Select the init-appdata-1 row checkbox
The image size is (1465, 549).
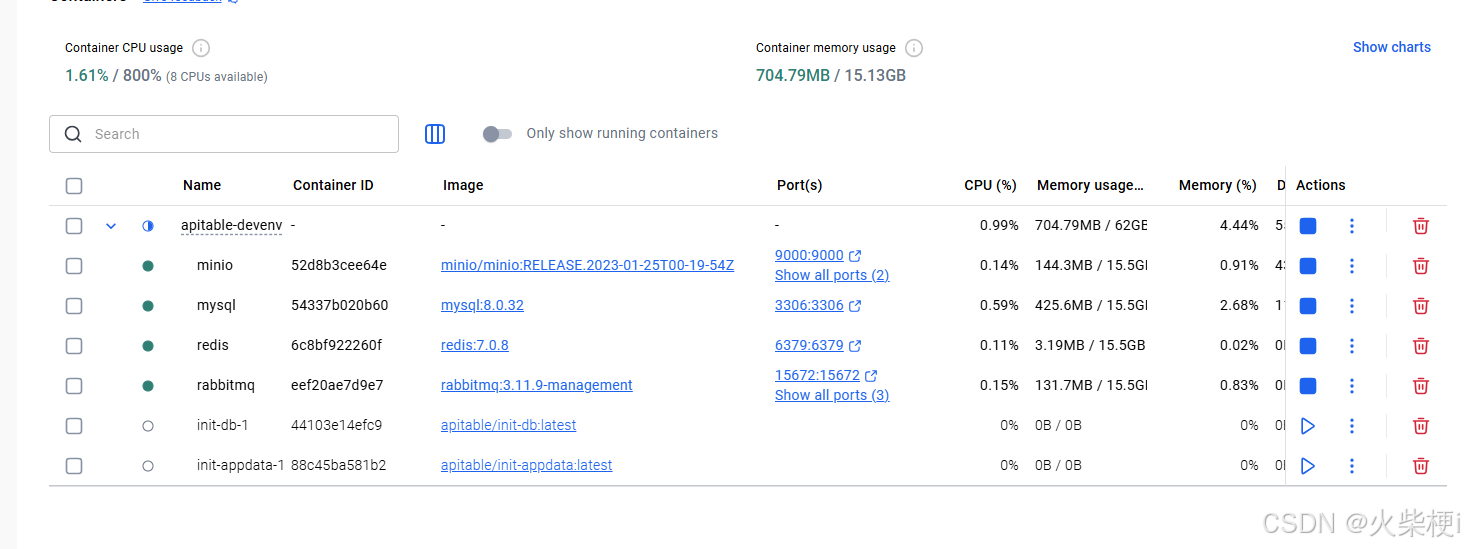(74, 466)
